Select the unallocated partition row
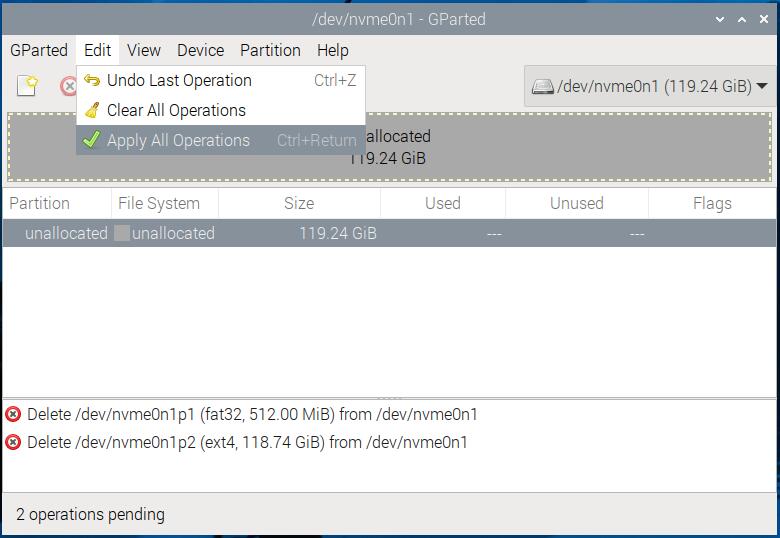780x538 pixels. click(390, 233)
